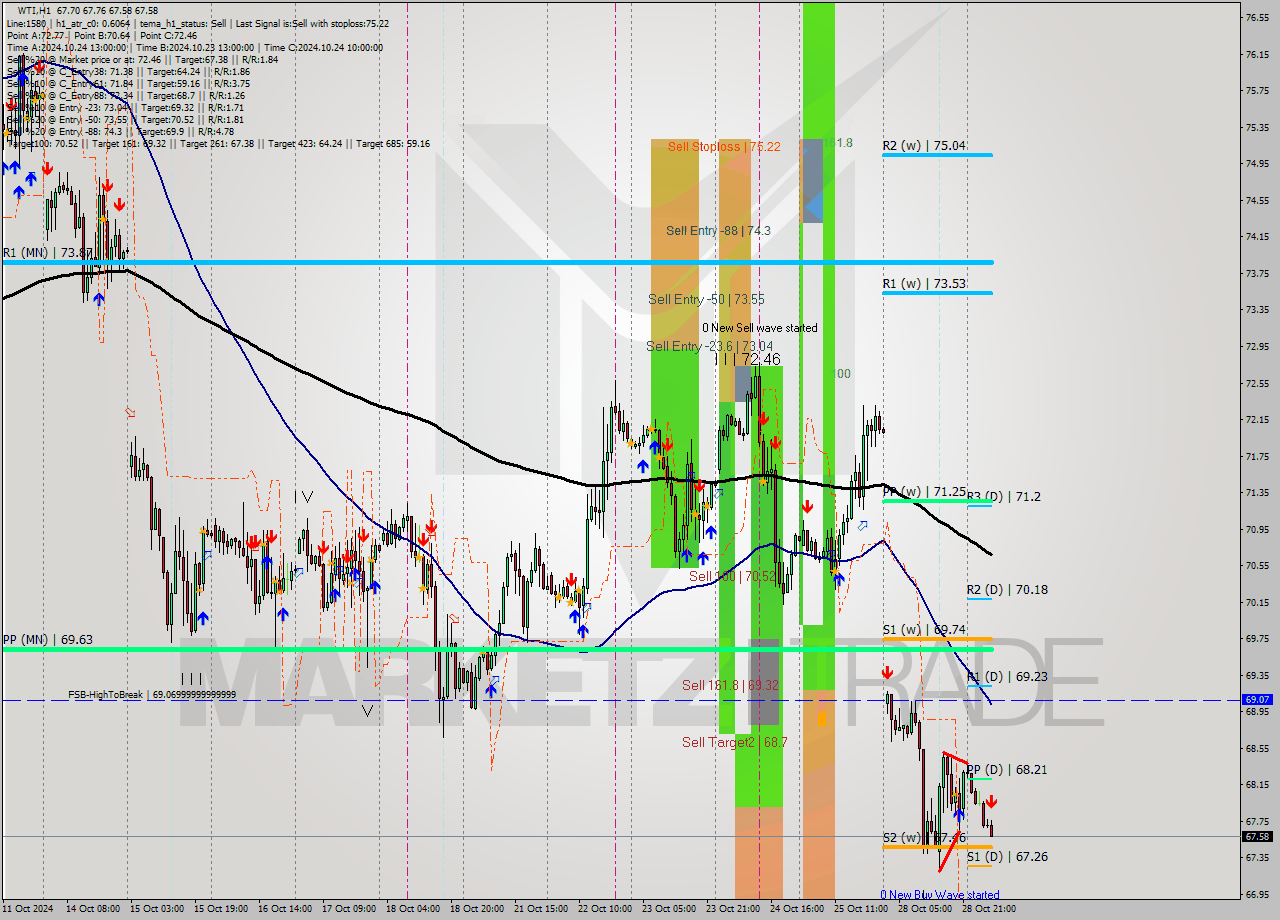Select the 'R1 (MN) | 73.87' level label
The height and width of the screenshot is (920, 1280).
[48, 253]
